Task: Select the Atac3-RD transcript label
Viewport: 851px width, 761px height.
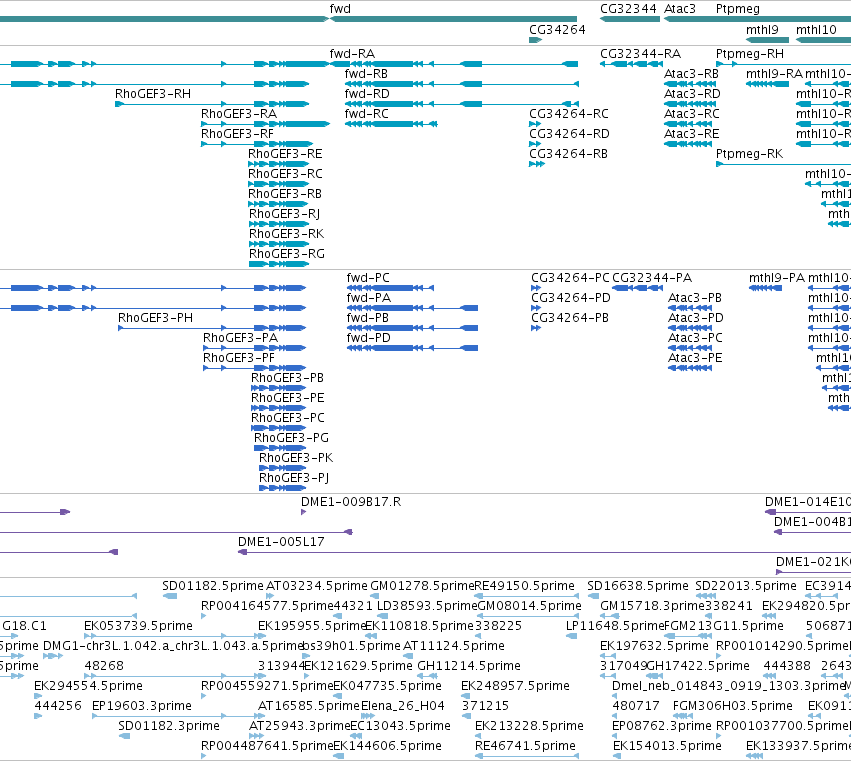Action: coord(692,94)
